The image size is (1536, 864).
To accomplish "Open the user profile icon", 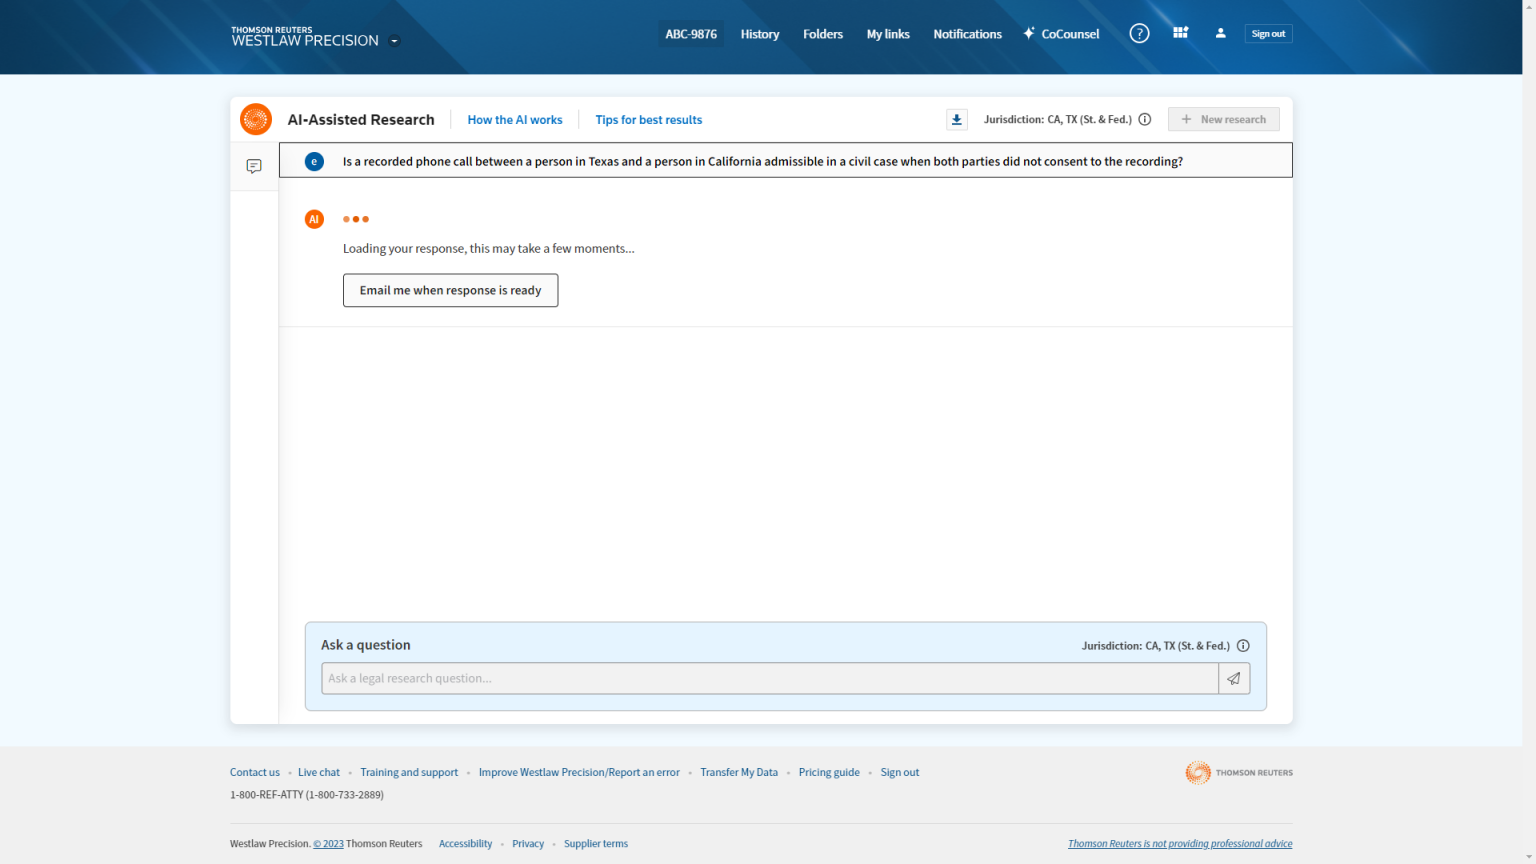I will tap(1220, 33).
